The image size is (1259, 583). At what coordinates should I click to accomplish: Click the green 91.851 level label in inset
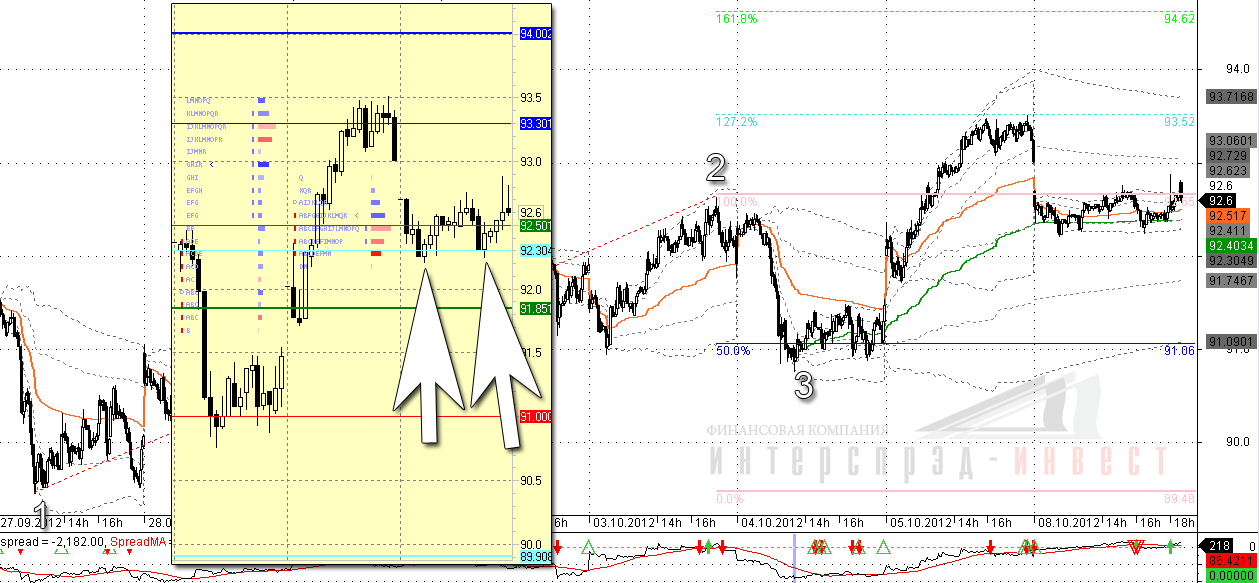(536, 308)
